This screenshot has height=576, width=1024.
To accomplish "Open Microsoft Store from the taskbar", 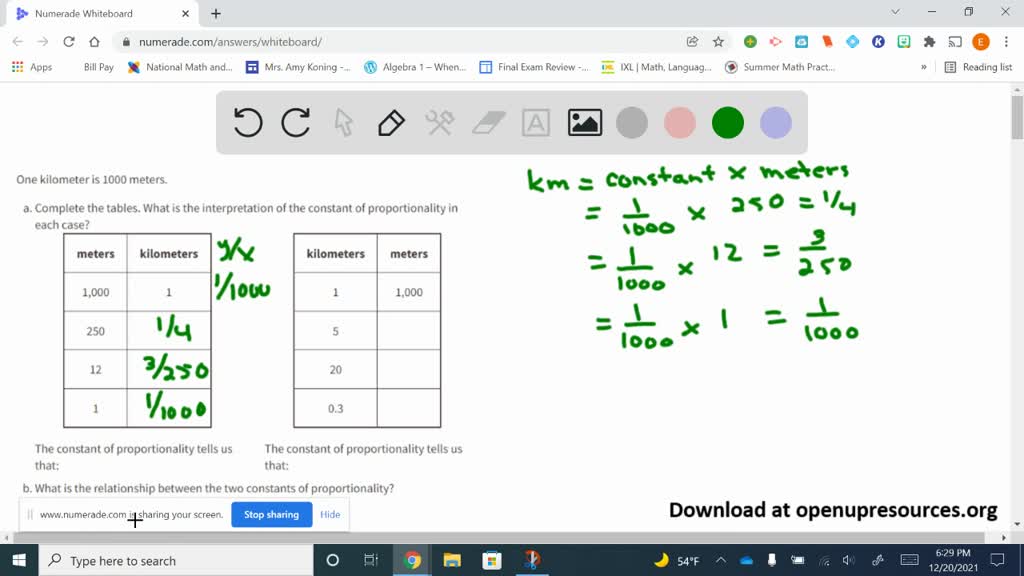I will tap(492, 560).
